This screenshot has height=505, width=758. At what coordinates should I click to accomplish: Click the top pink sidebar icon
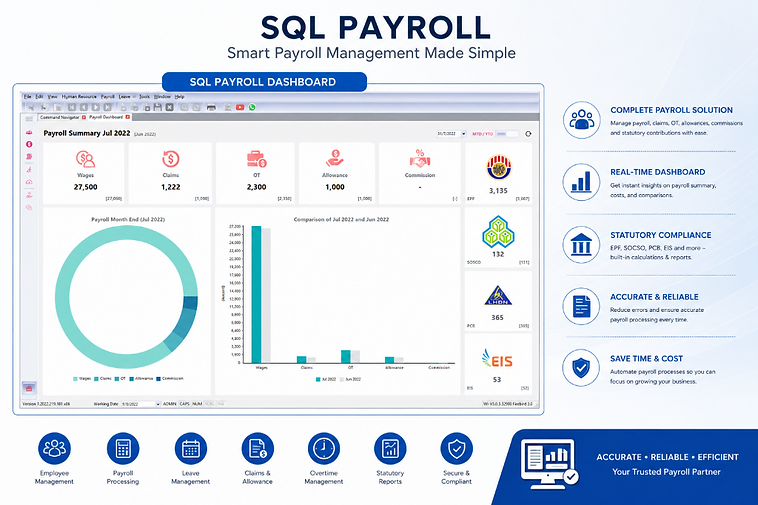[x=29, y=132]
